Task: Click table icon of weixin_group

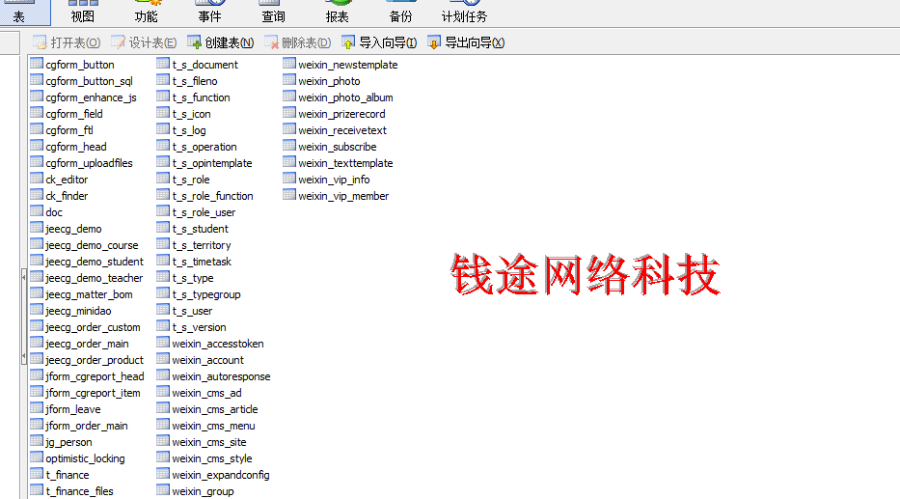Action: tap(163, 490)
